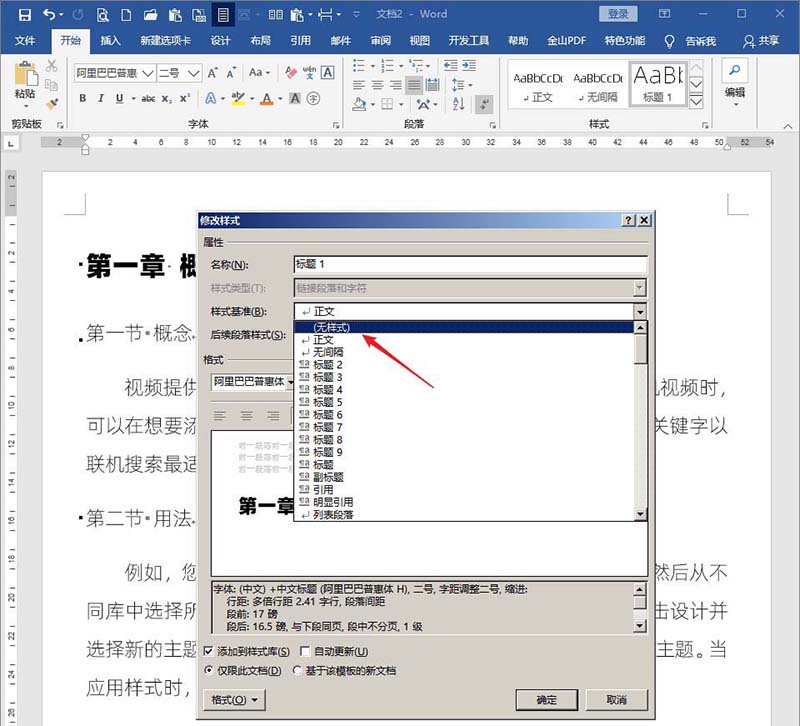The width and height of the screenshot is (800, 726).
Task: Open the 格式(O) dropdown button
Action: pos(234,700)
